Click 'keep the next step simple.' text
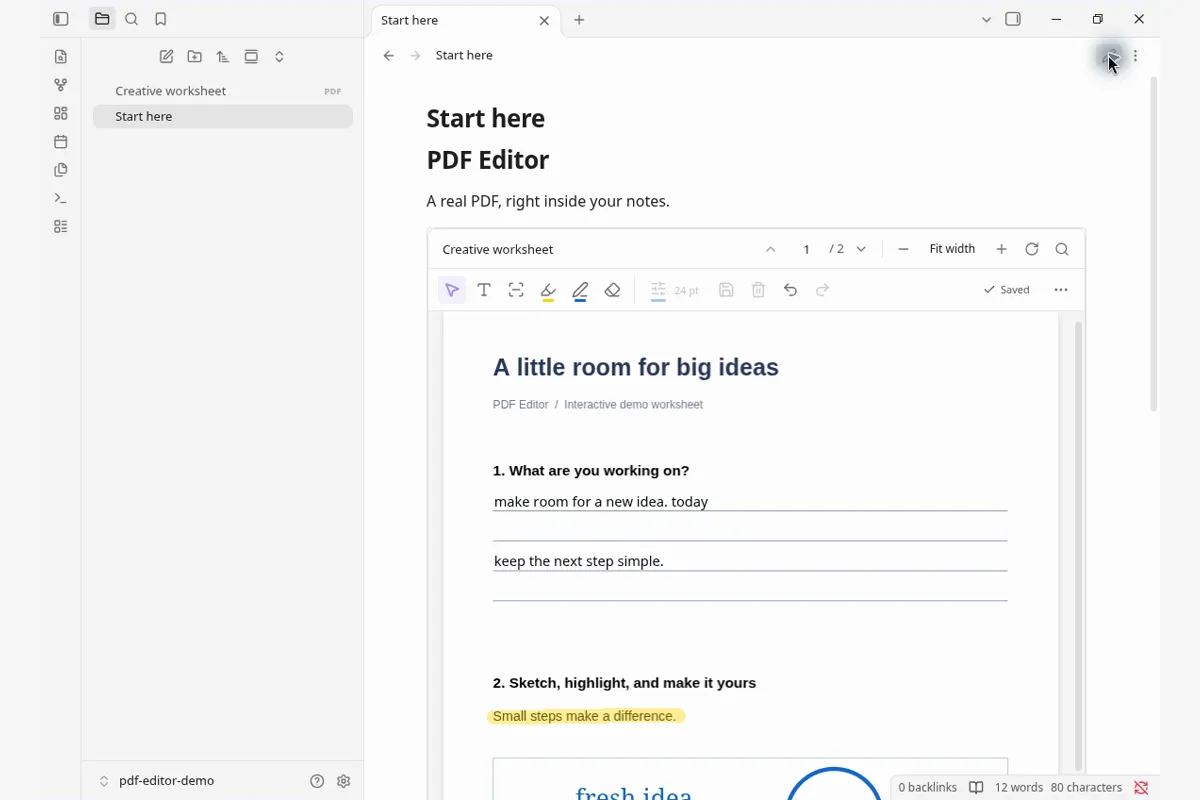The width and height of the screenshot is (1200, 800). pos(579,561)
